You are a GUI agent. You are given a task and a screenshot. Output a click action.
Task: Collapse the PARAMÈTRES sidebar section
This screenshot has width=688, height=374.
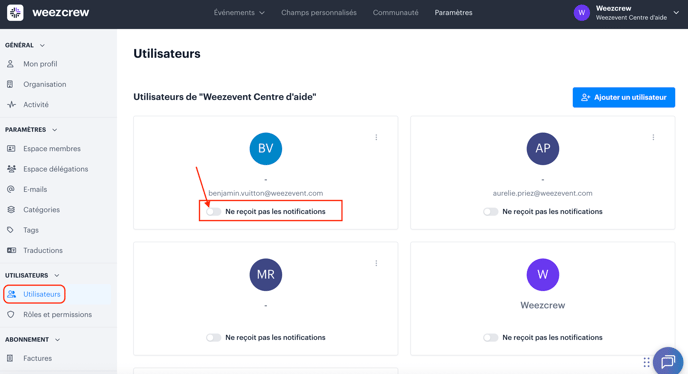(31, 129)
